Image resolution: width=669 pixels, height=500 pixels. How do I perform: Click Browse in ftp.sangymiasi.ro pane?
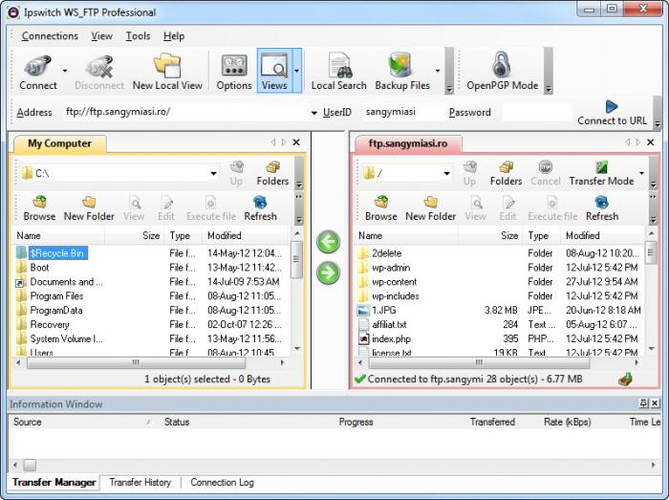pos(381,209)
